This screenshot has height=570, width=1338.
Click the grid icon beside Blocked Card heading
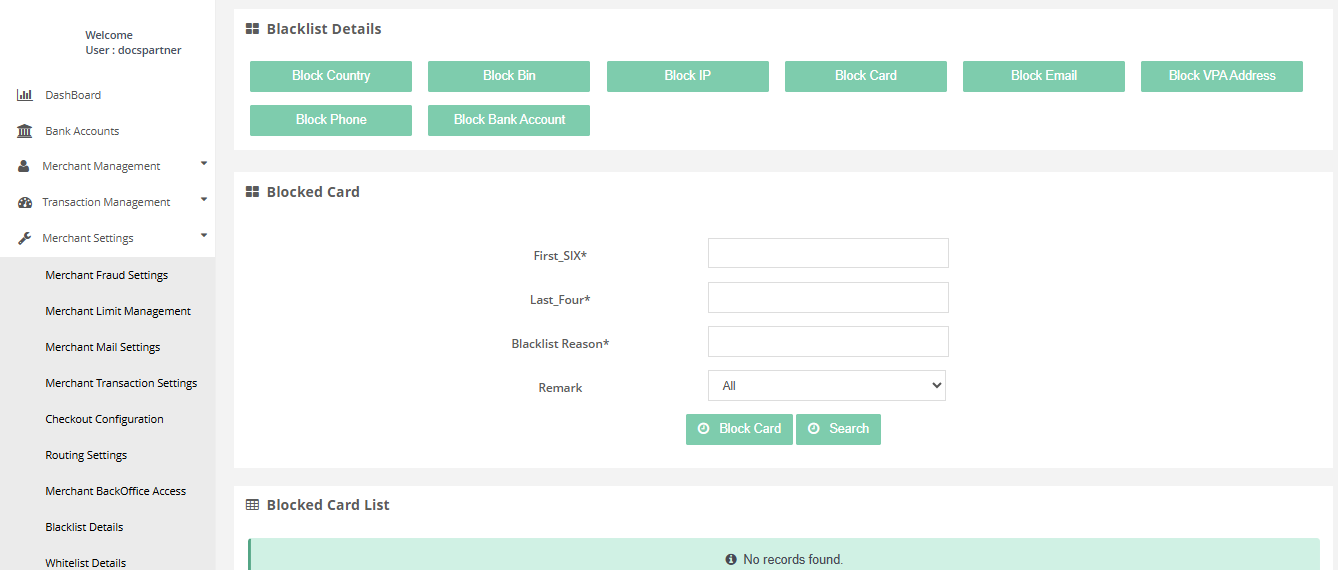pyautogui.click(x=253, y=192)
